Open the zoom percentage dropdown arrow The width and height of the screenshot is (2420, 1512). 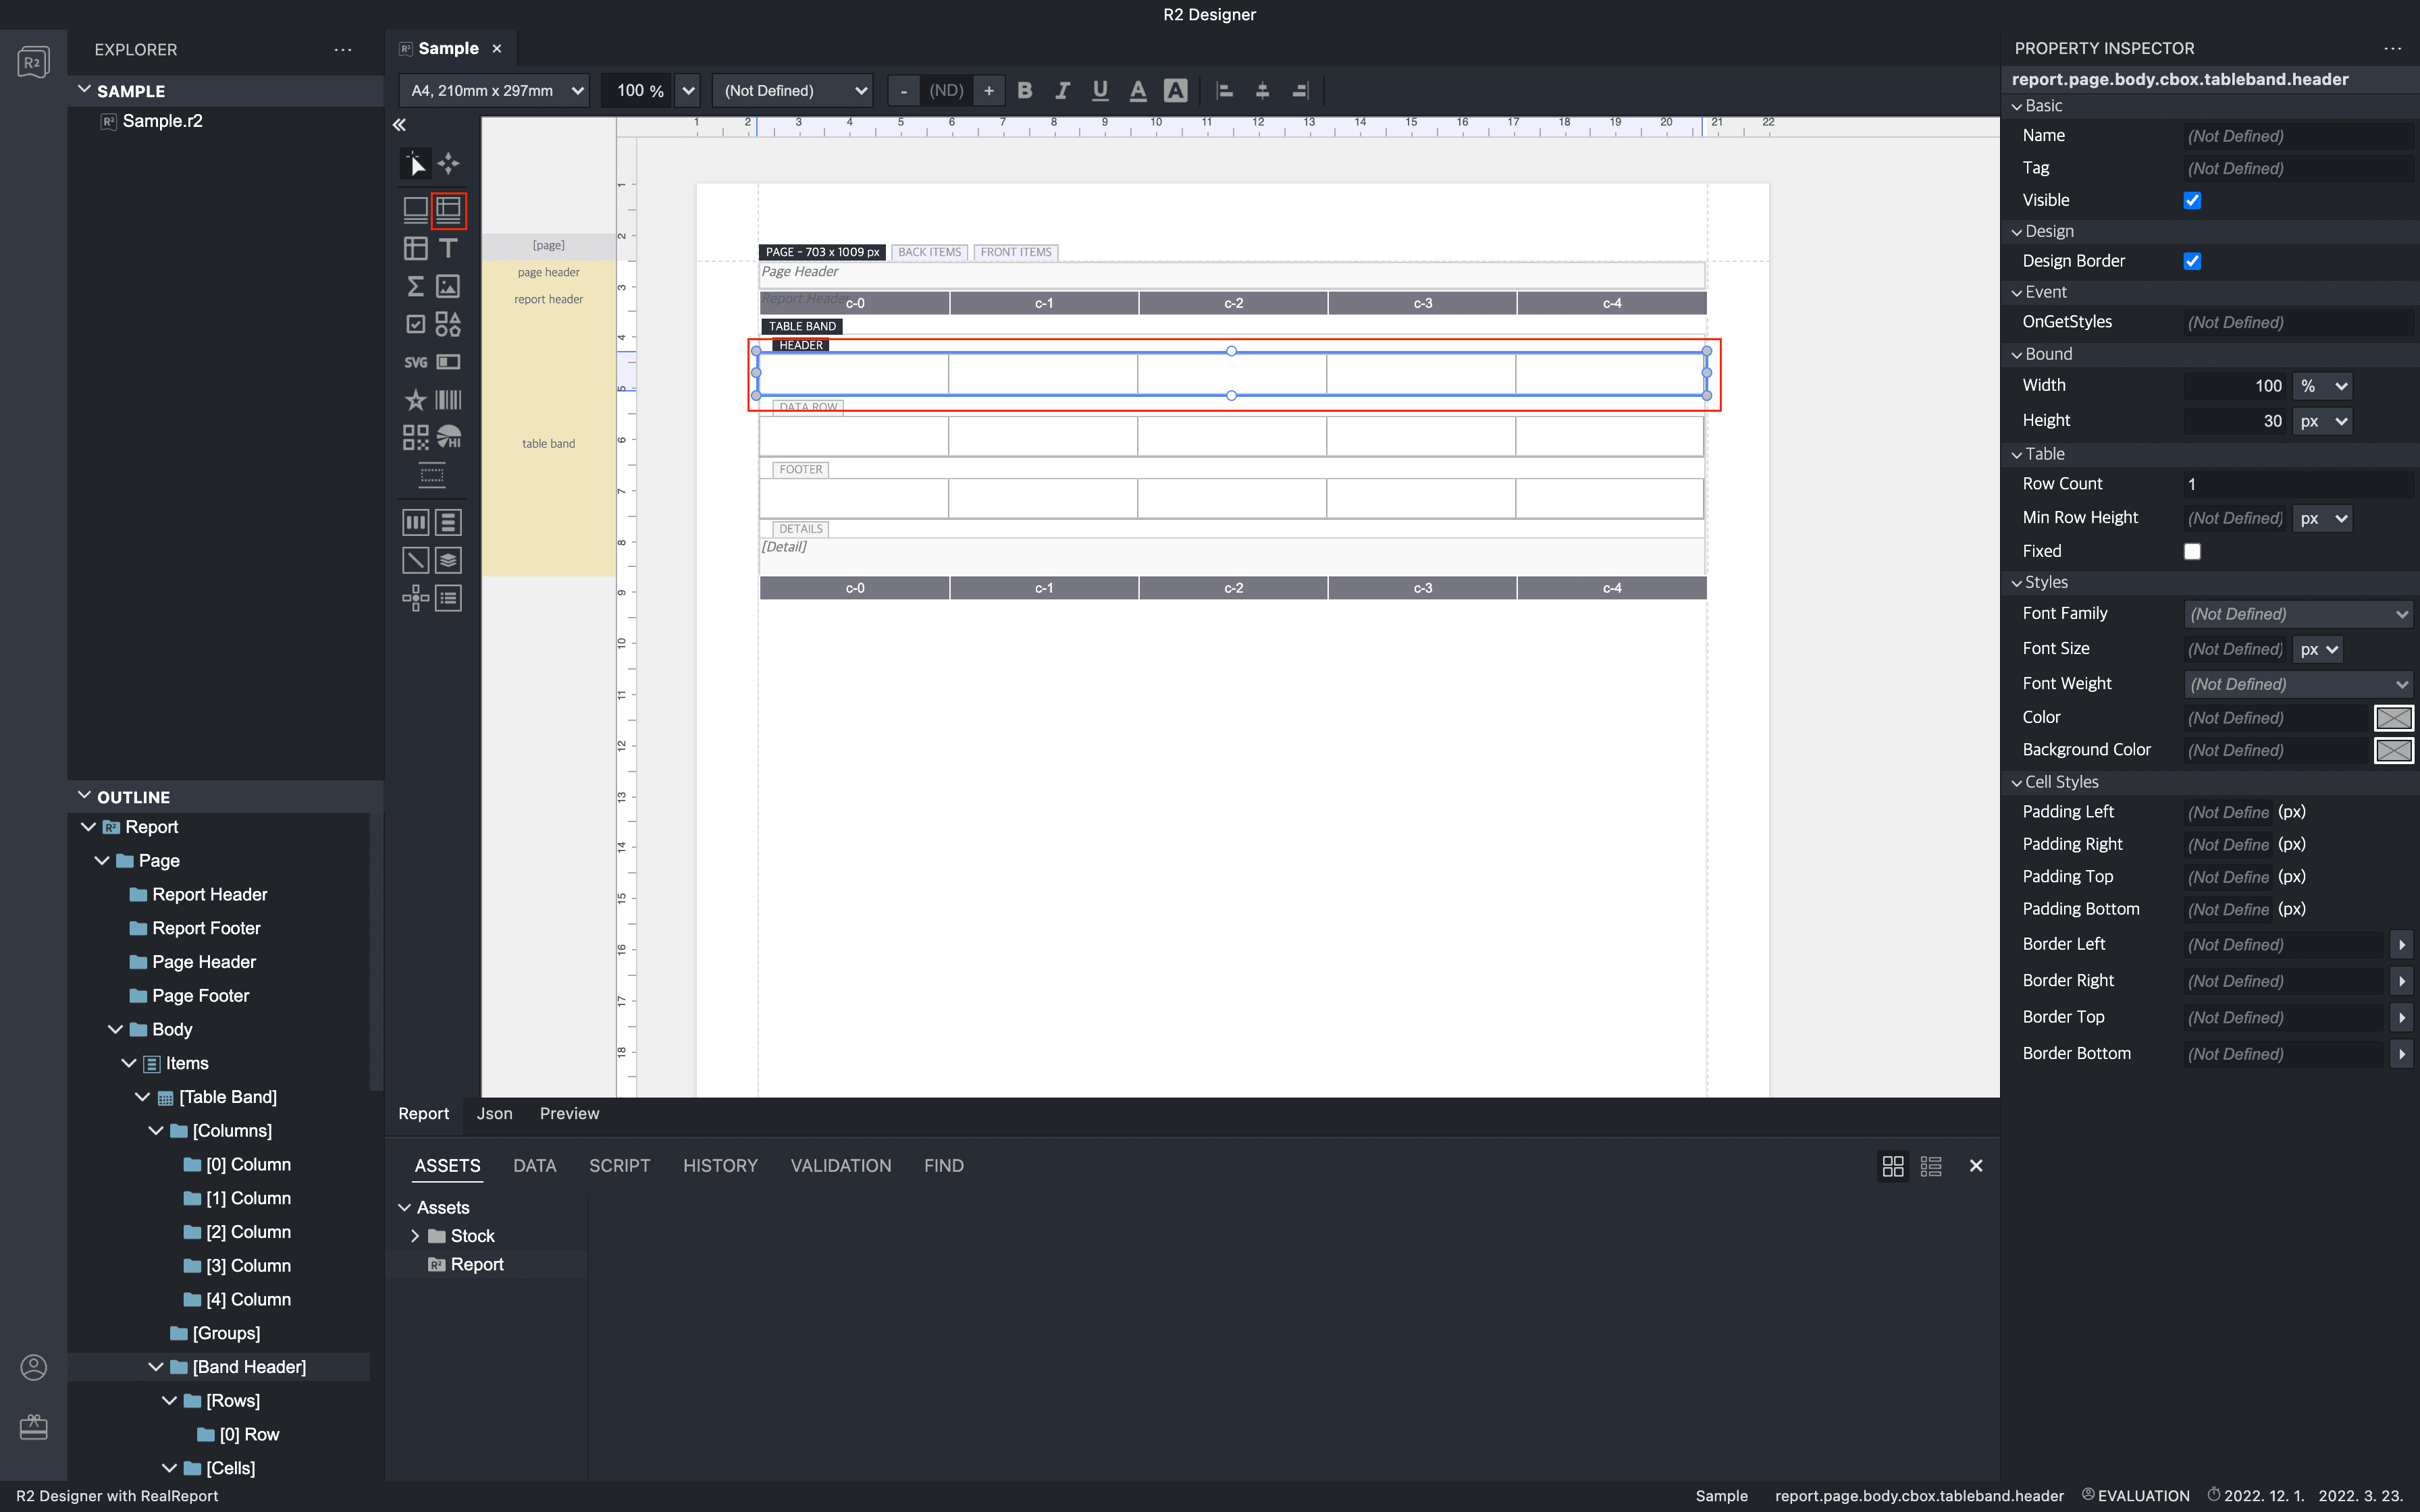coord(688,90)
